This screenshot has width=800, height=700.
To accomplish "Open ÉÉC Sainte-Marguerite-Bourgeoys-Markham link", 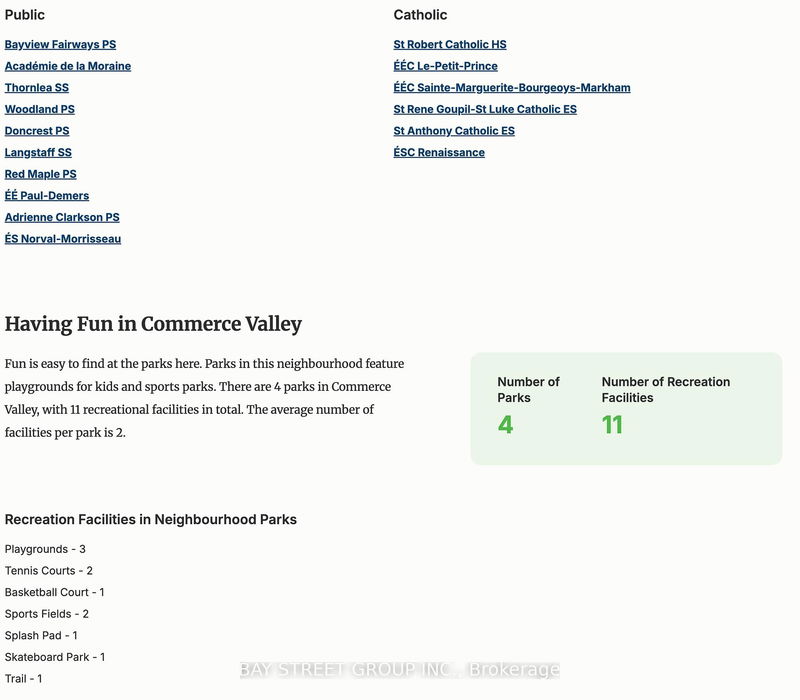I will [x=512, y=88].
